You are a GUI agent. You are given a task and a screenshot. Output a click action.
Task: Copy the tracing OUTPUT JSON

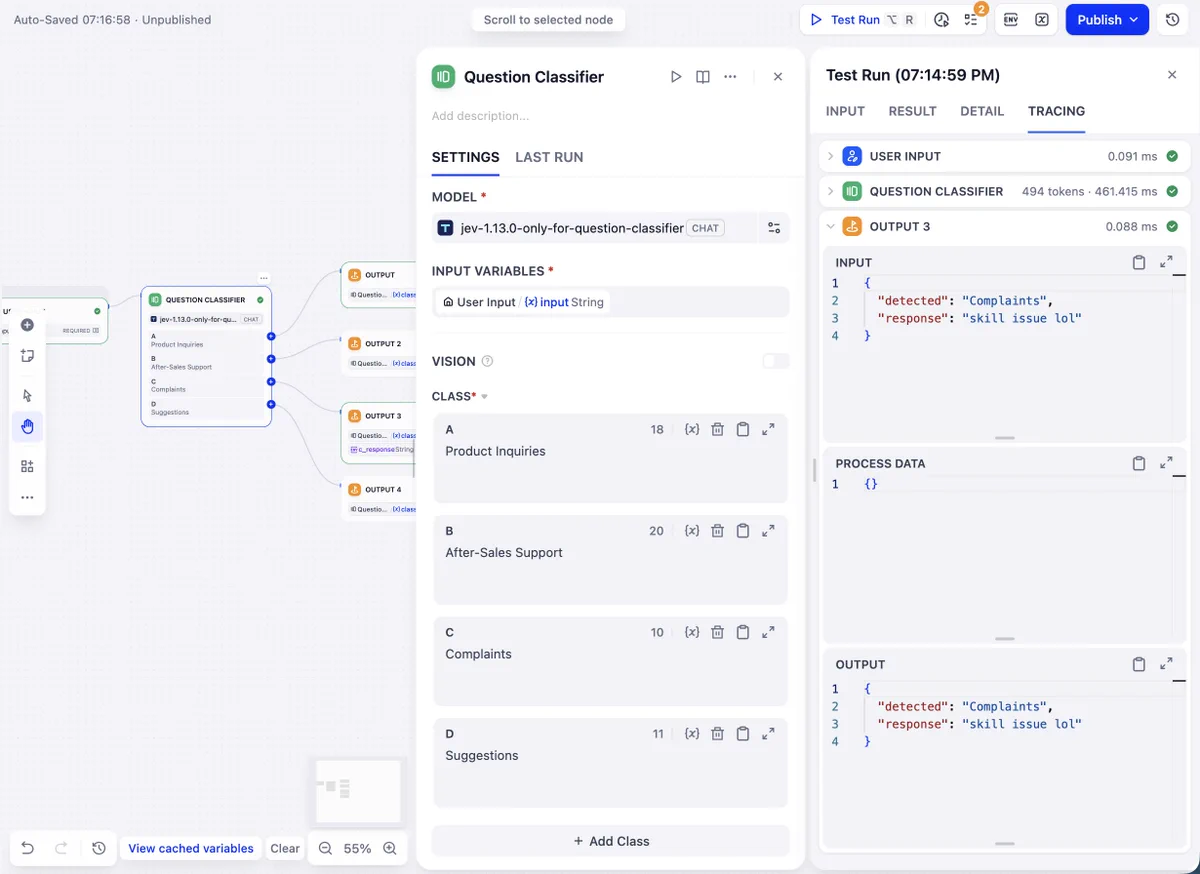pyautogui.click(x=1139, y=664)
